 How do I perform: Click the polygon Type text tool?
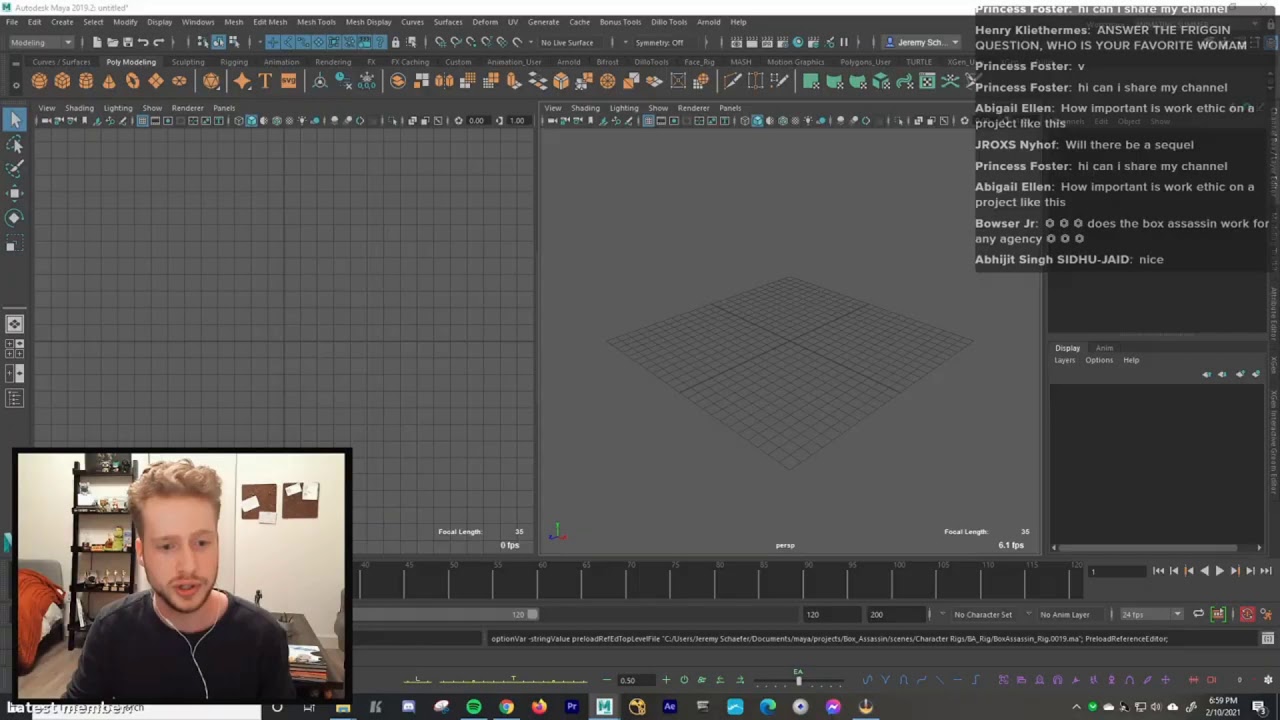(x=265, y=81)
